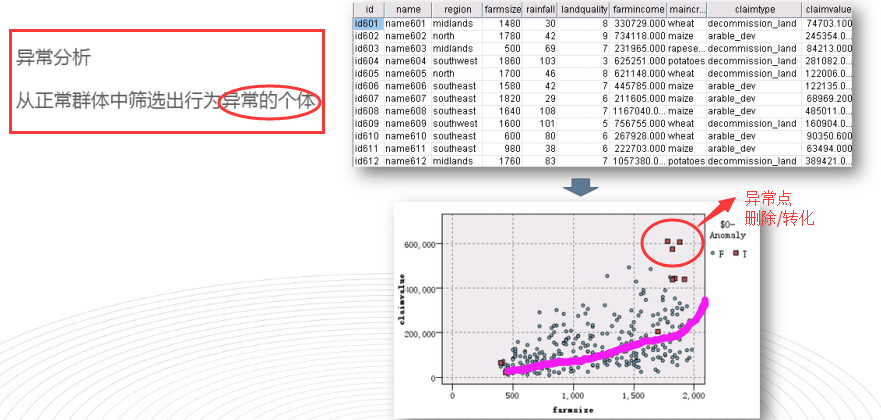Select the name column header
This screenshot has height=420, width=881.
(x=408, y=10)
